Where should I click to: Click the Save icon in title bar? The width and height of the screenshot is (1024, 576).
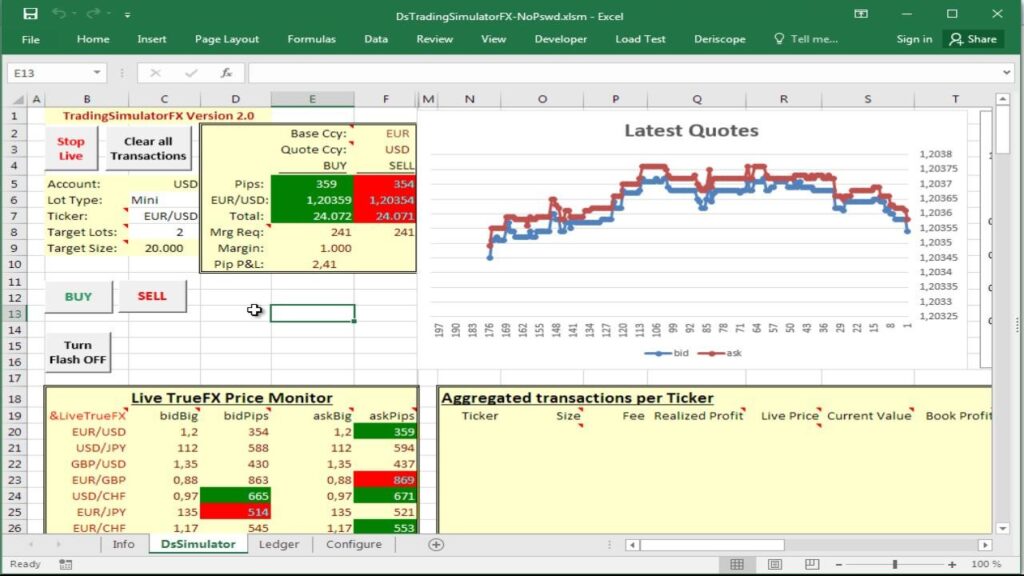[30, 14]
